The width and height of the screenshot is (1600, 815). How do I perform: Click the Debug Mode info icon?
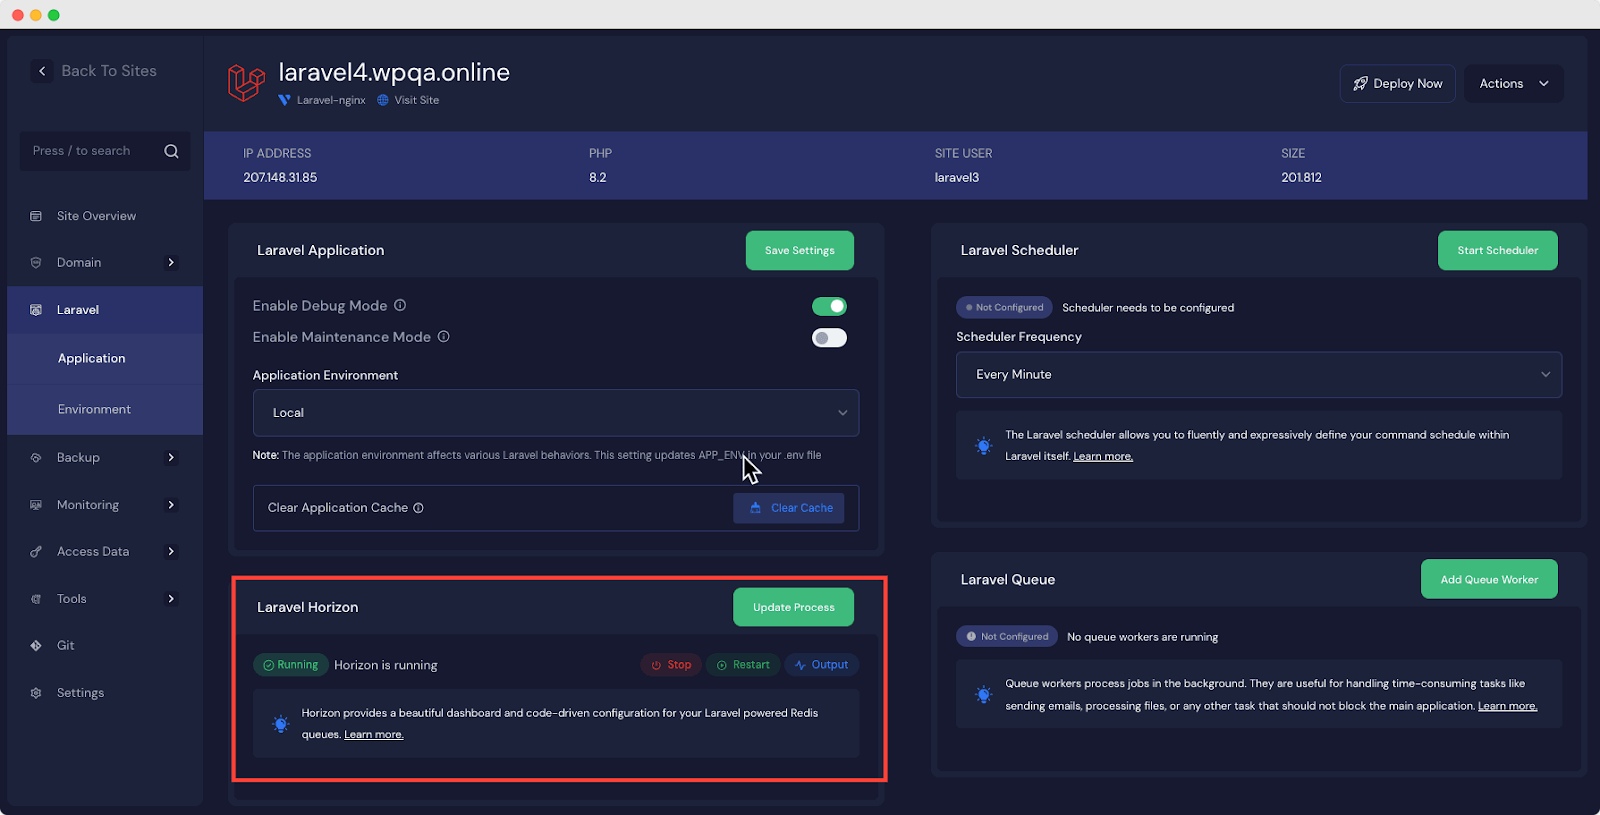(400, 305)
